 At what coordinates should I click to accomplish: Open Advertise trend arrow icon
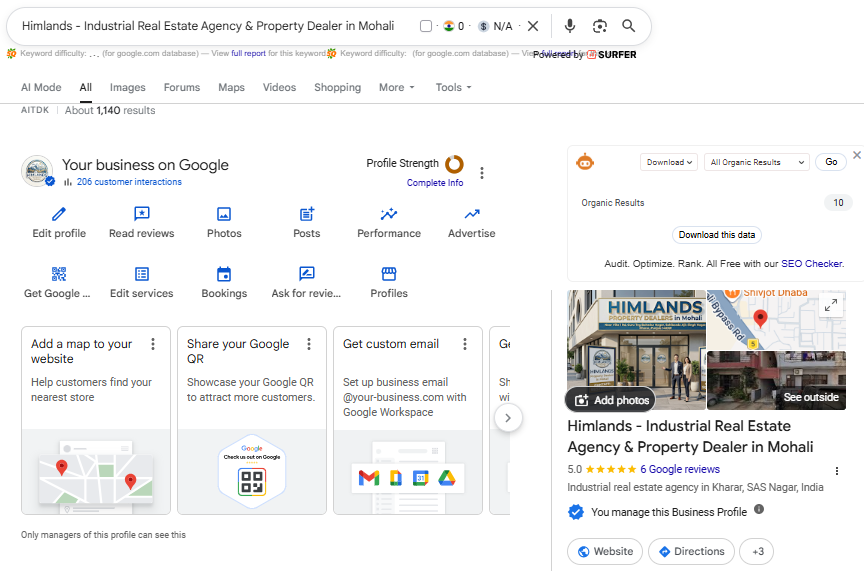(472, 214)
